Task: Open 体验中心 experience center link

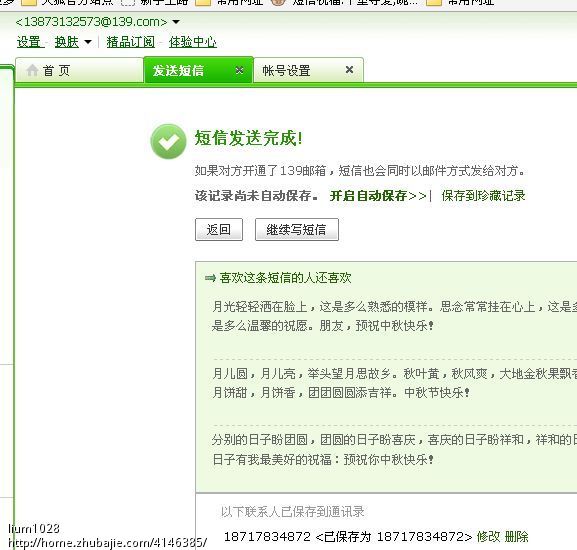Action: pyautogui.click(x=192, y=42)
